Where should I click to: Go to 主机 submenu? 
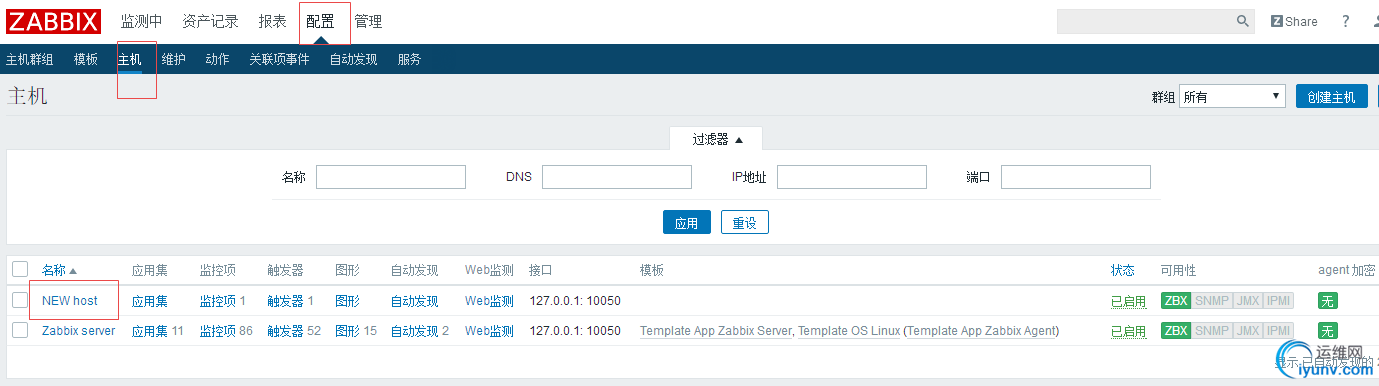click(x=130, y=59)
